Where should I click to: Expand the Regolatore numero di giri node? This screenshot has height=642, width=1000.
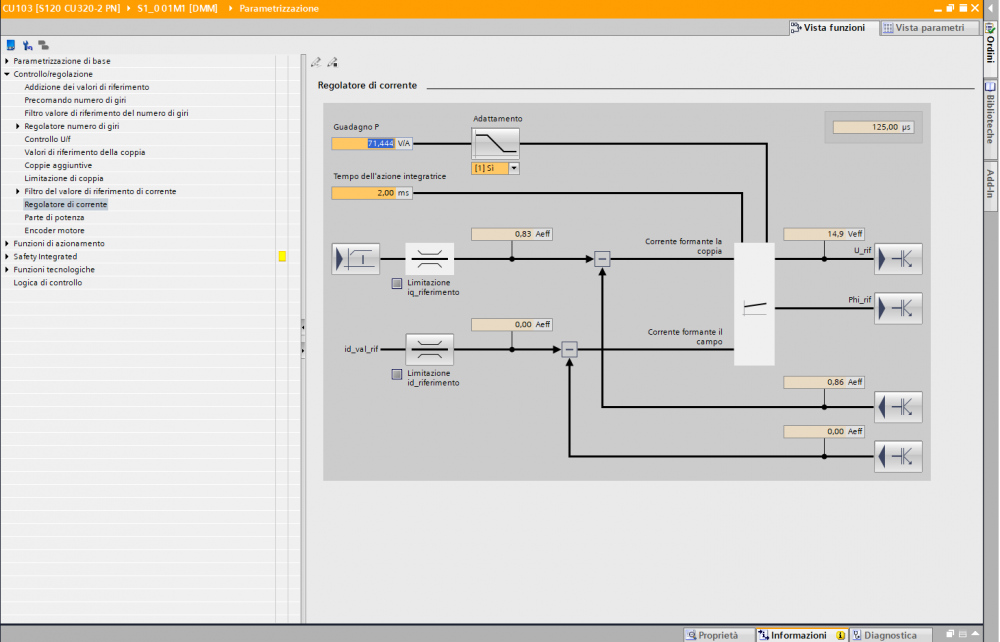pyautogui.click(x=18, y=126)
